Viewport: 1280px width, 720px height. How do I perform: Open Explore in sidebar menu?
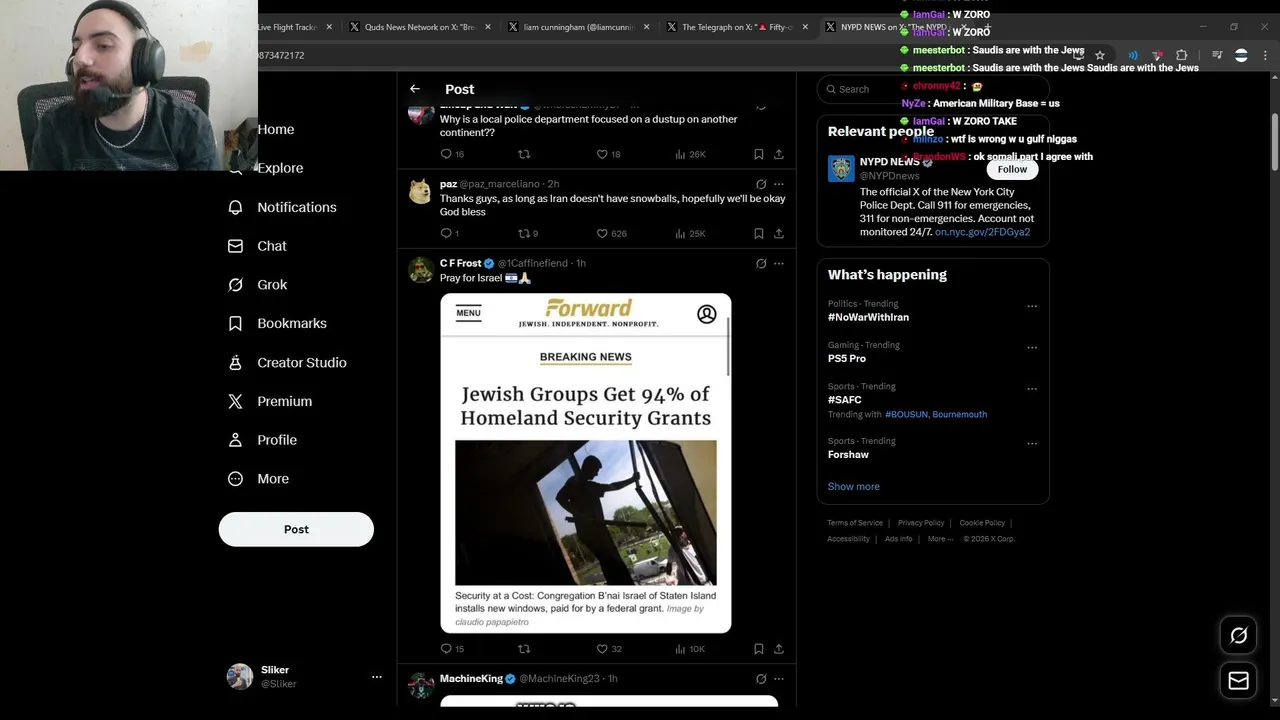pos(280,168)
